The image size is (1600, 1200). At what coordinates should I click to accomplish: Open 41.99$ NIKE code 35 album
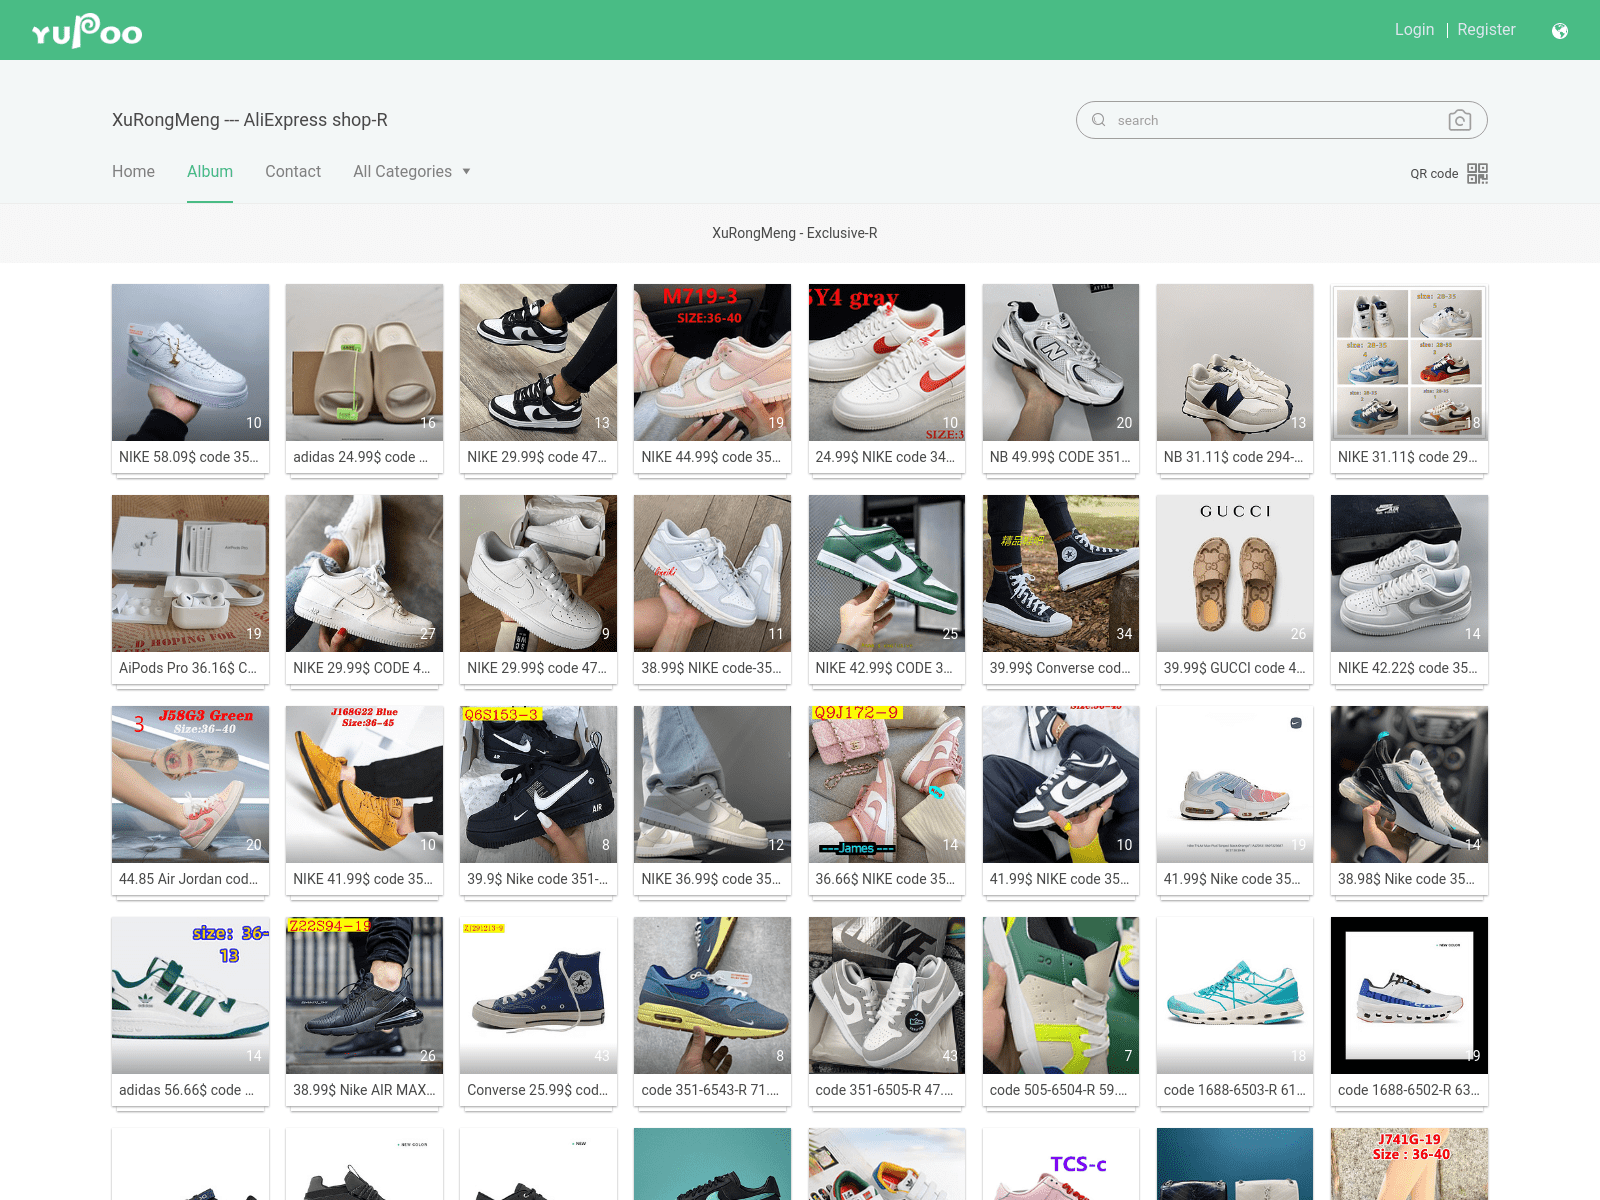point(1060,801)
